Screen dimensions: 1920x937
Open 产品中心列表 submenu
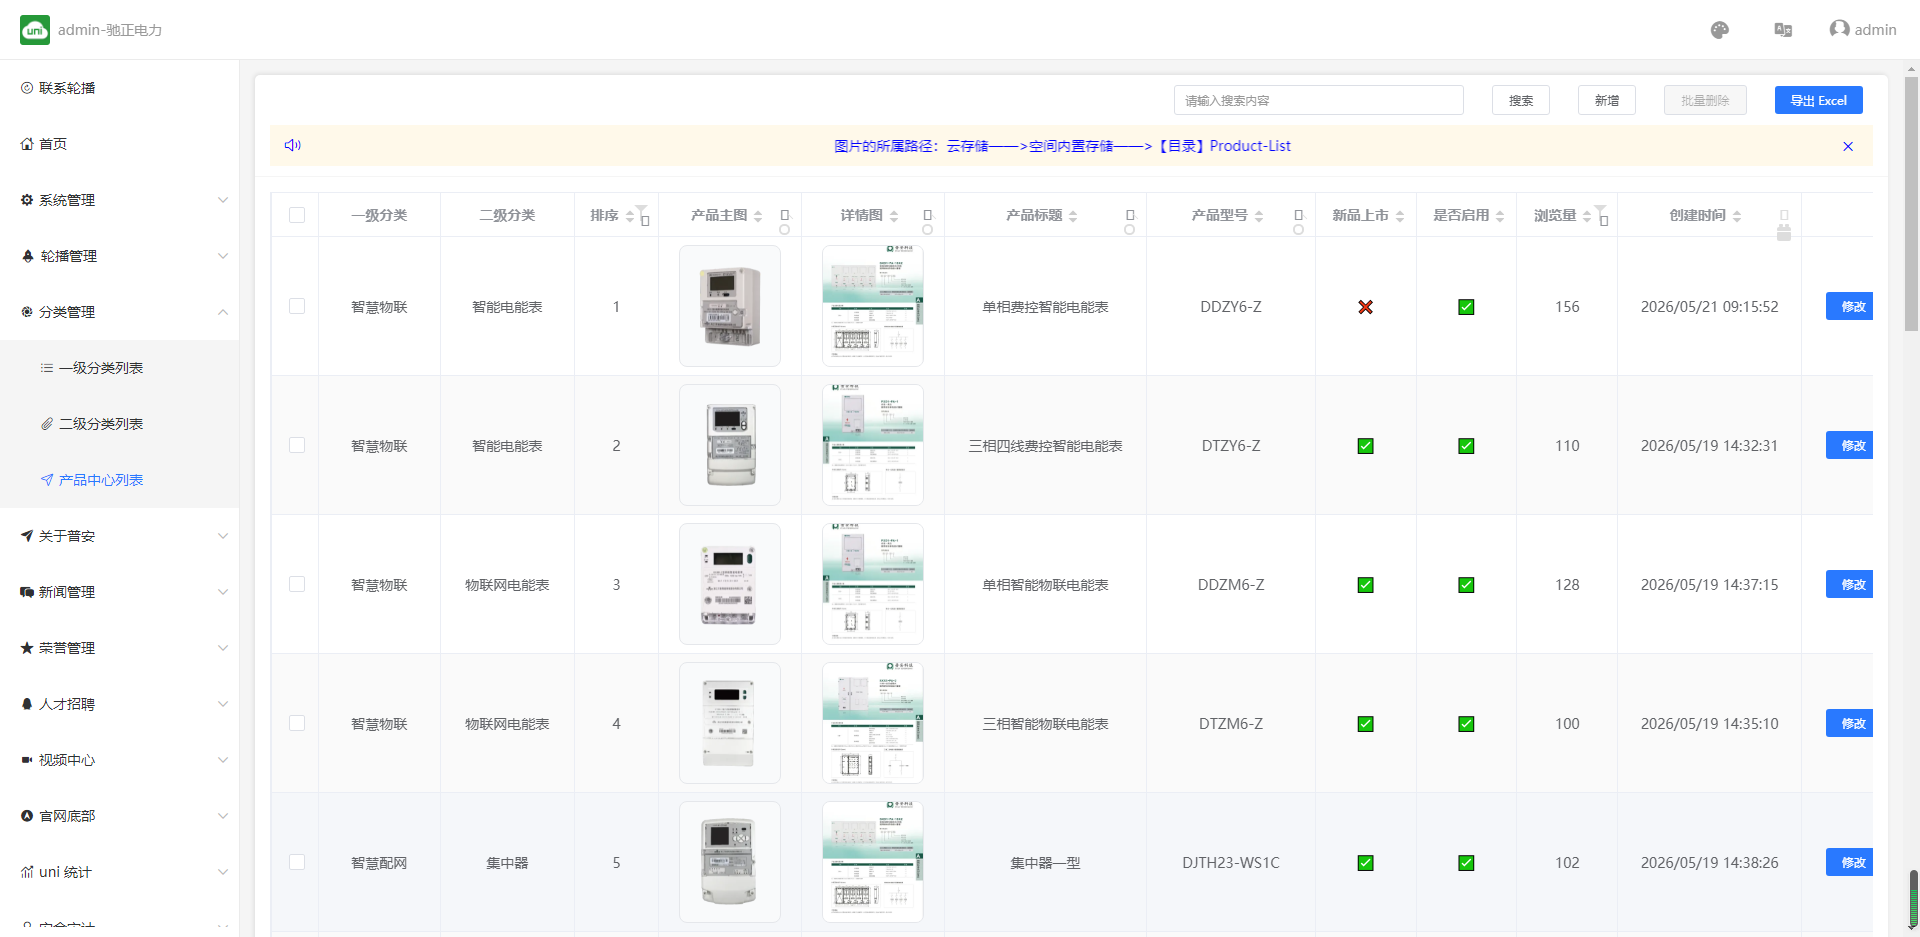tap(120, 480)
